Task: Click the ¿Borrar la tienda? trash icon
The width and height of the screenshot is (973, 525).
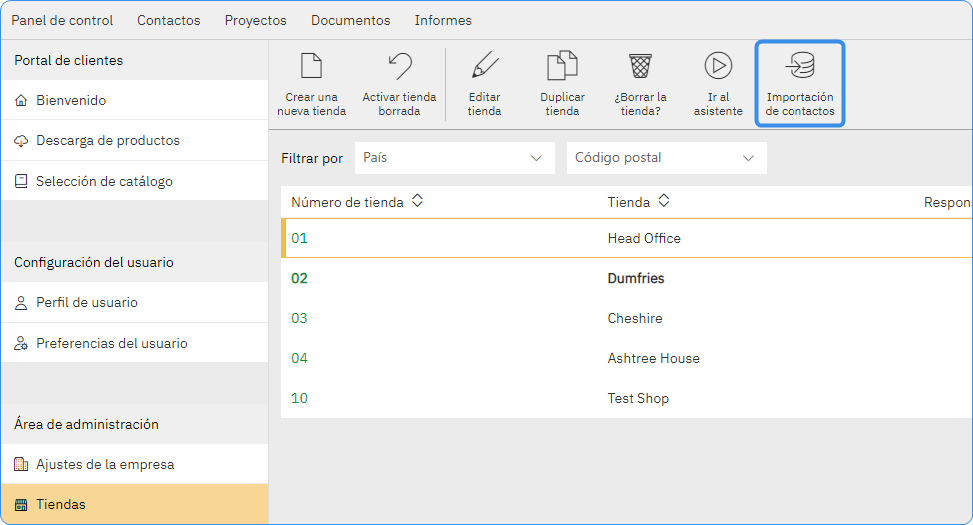Action: tap(640, 67)
